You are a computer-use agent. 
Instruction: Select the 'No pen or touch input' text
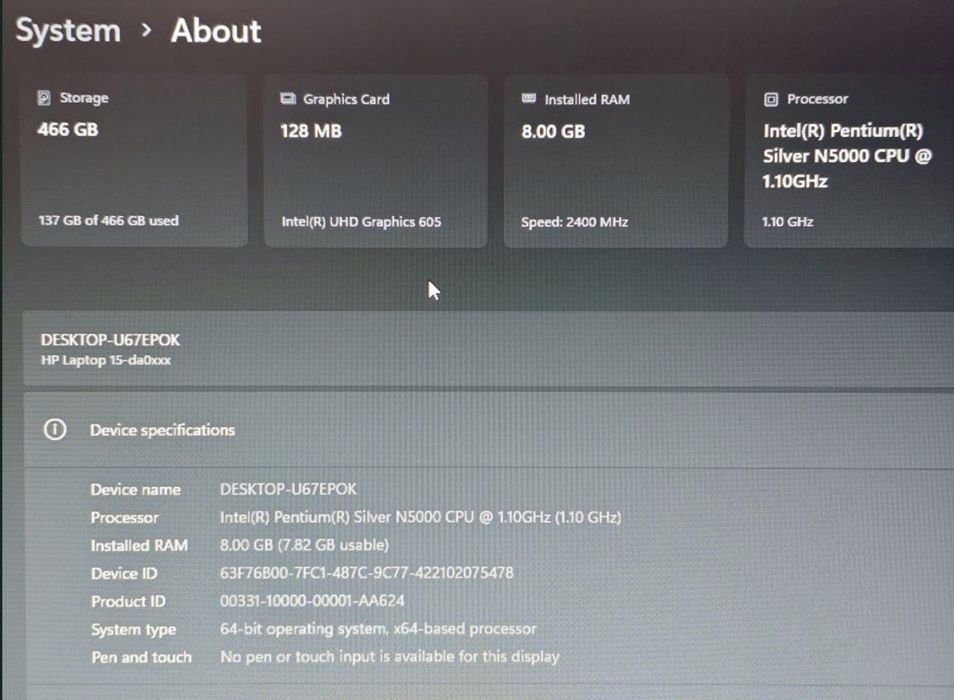(x=389, y=657)
